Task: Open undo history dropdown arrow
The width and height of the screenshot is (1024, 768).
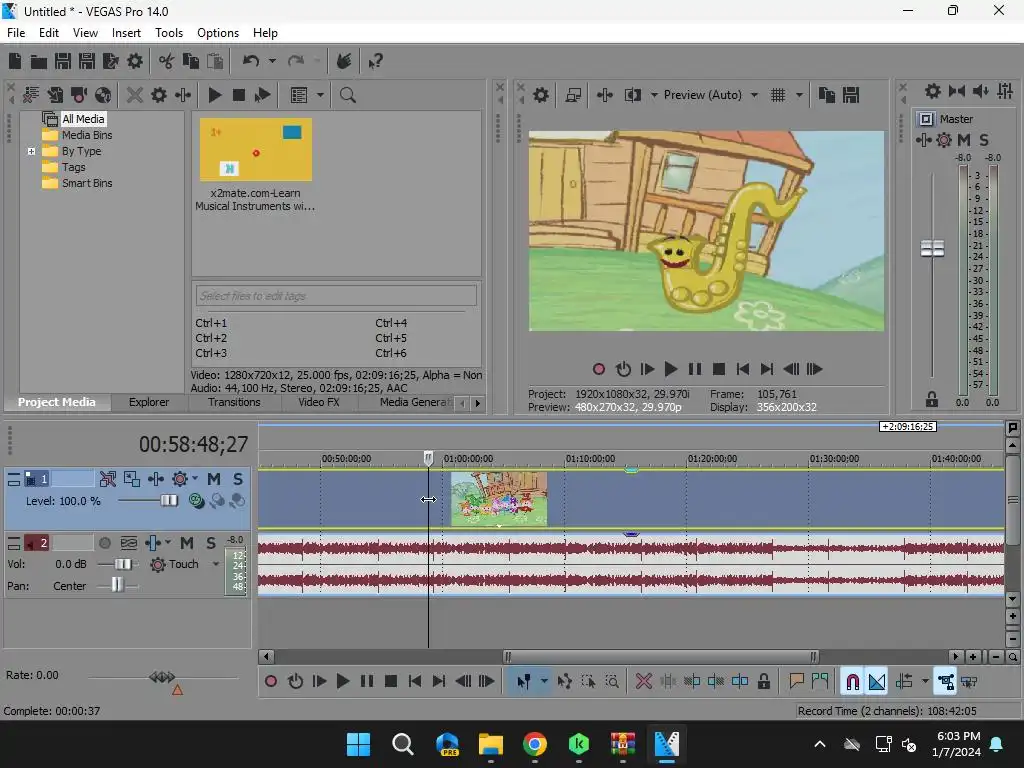Action: (x=272, y=61)
